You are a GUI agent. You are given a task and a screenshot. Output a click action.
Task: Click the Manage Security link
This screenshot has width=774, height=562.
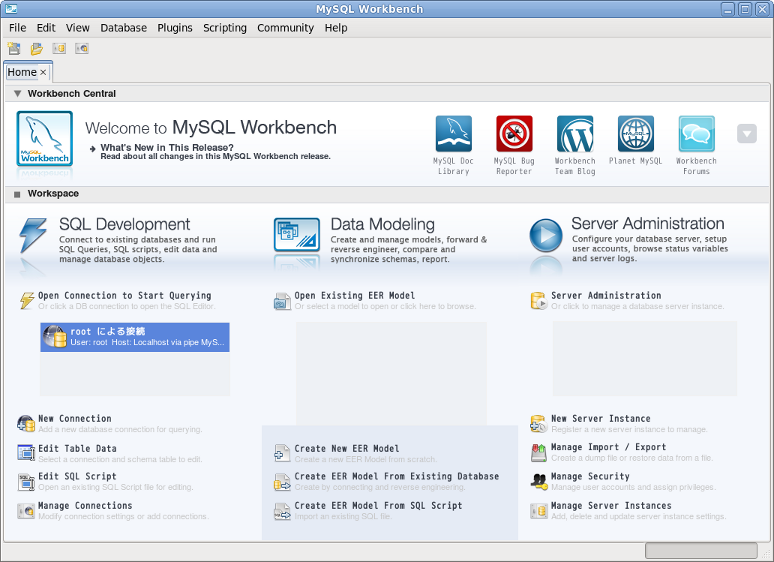click(x=590, y=476)
